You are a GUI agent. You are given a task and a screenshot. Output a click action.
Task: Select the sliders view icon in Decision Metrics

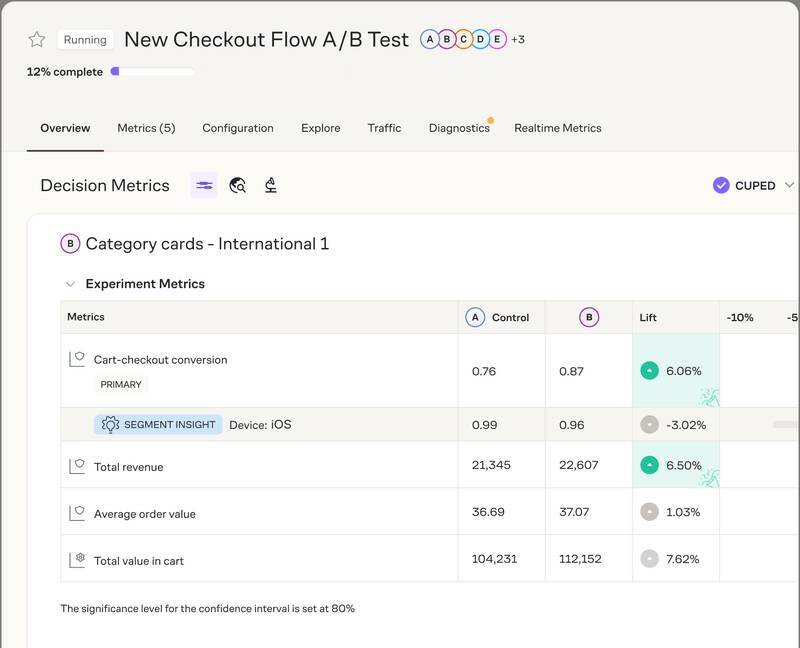pos(204,185)
